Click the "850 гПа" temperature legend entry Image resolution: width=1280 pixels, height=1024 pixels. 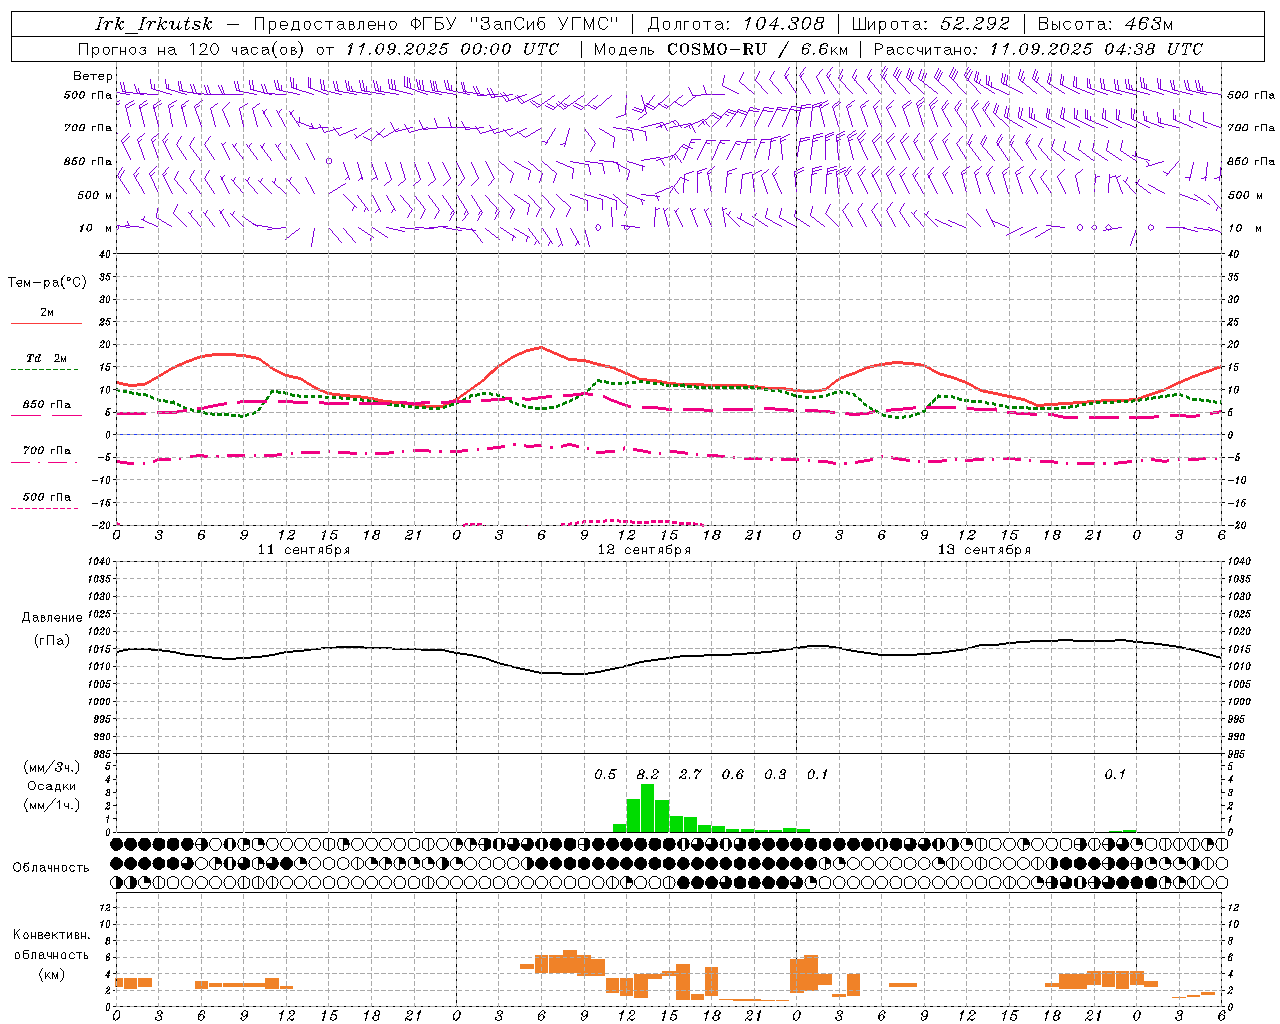(x=46, y=405)
